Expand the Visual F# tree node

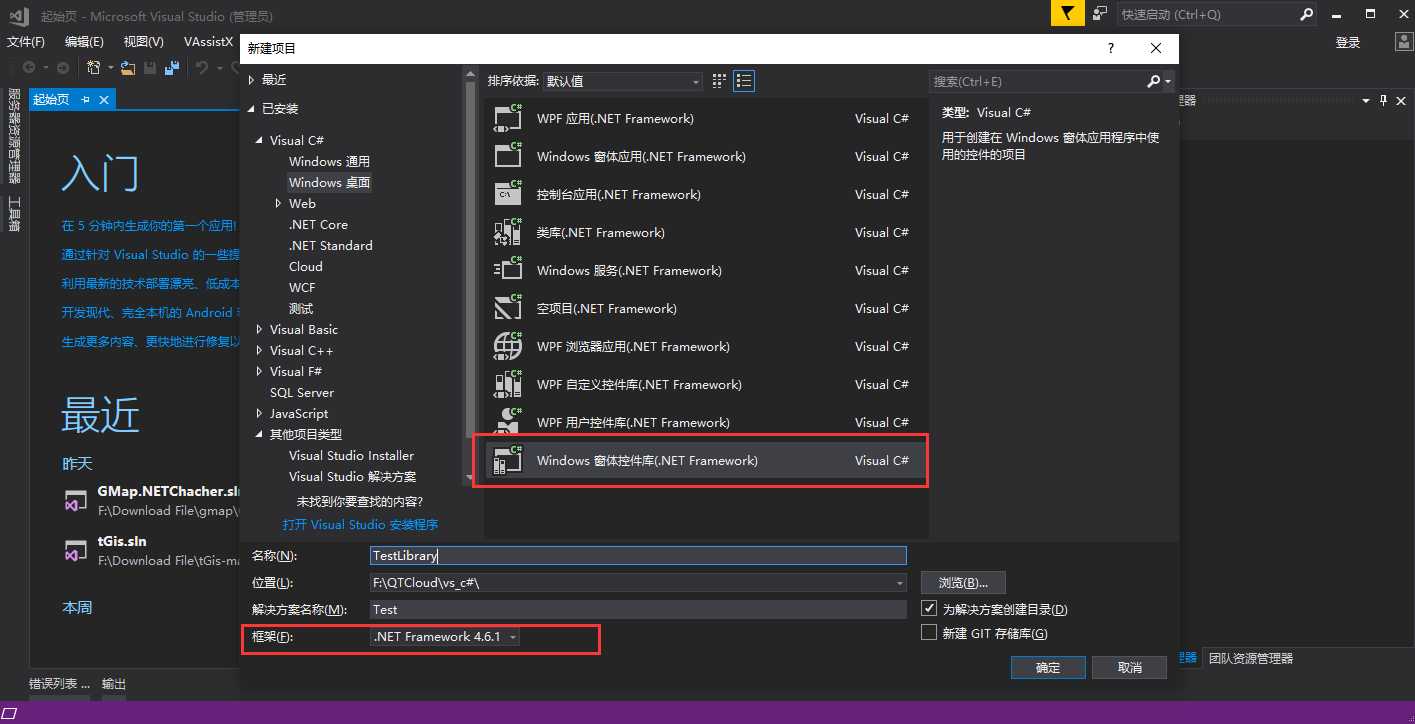point(259,371)
